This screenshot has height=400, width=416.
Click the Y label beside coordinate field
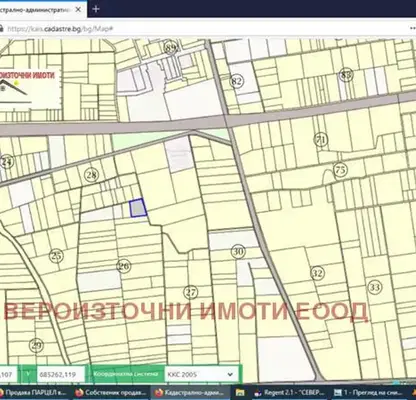(x=28, y=375)
